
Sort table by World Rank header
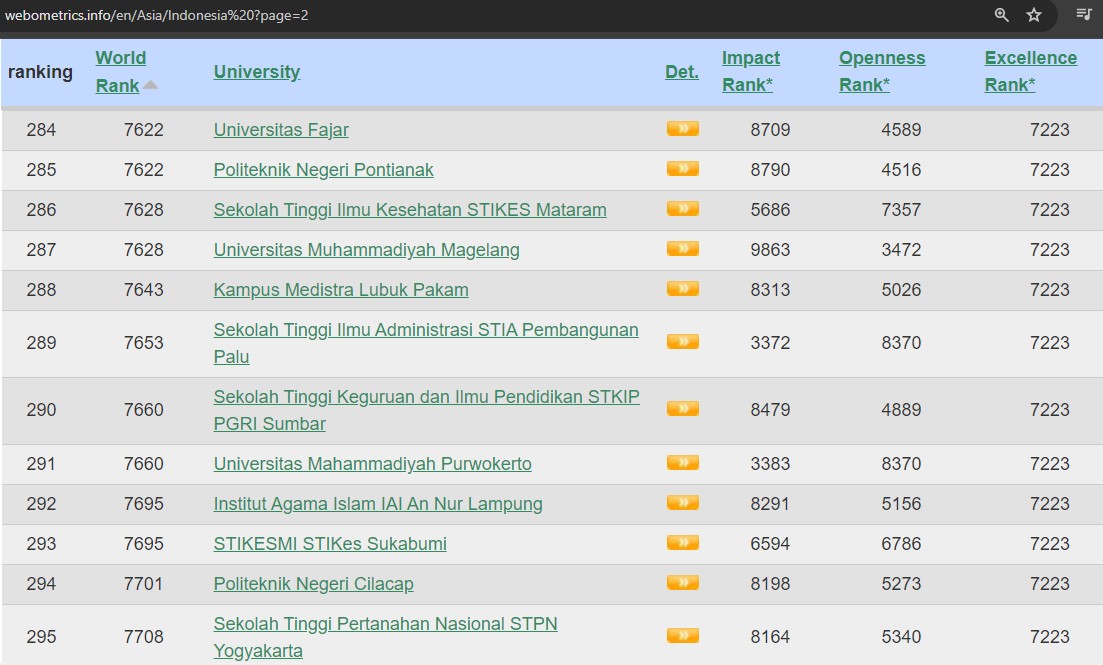(x=120, y=71)
